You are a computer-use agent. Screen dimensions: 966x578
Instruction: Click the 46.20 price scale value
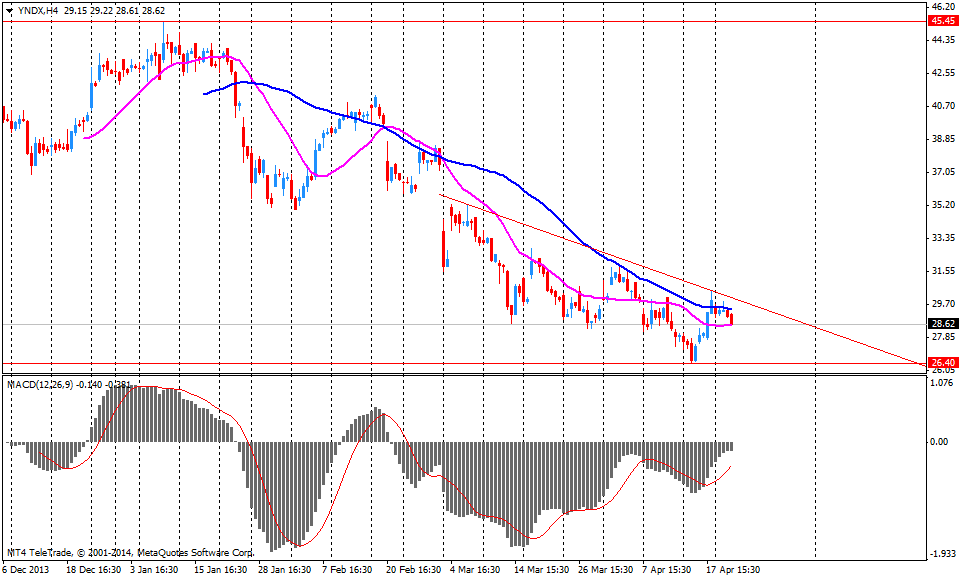[x=943, y=7]
